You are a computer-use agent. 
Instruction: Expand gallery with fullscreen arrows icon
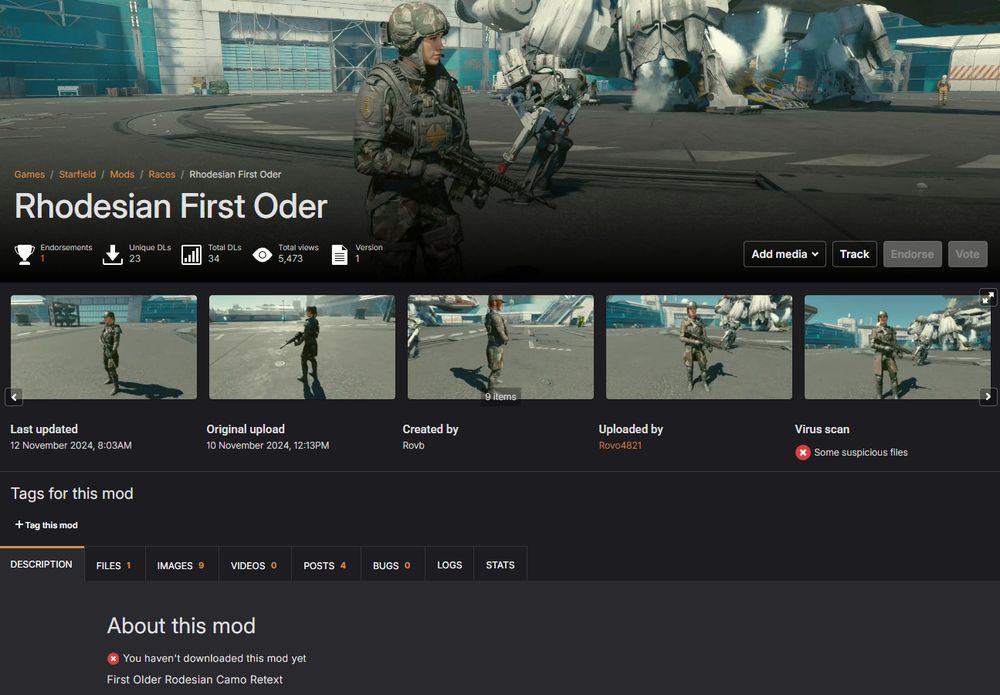[x=988, y=297]
